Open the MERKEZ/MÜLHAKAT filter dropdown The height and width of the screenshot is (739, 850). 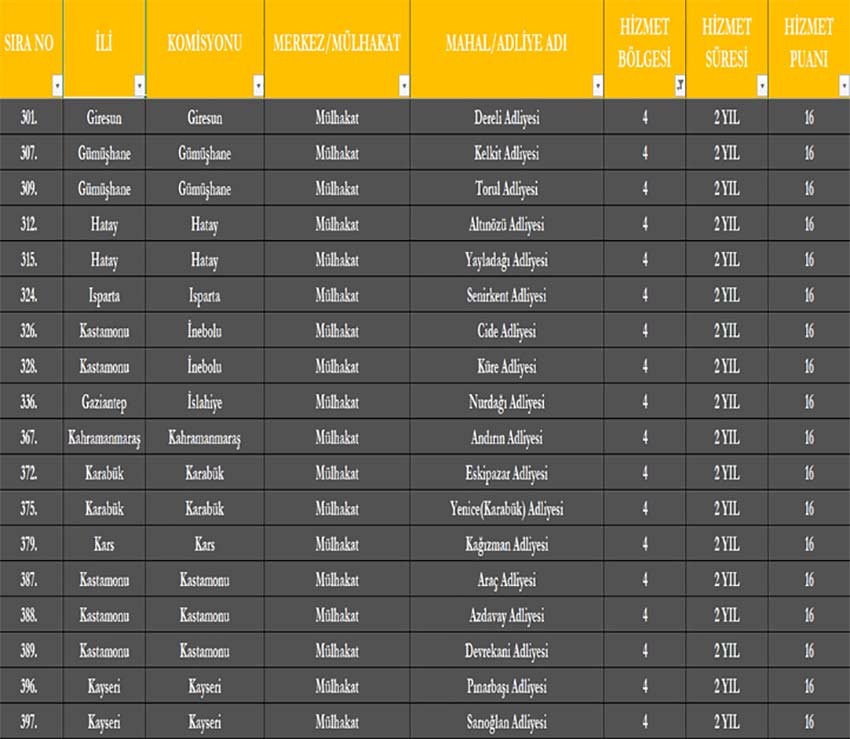[x=404, y=86]
